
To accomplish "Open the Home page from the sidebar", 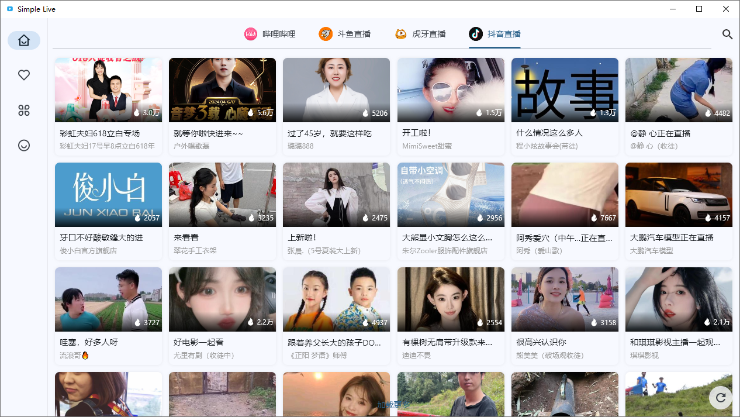I will click(x=24, y=41).
